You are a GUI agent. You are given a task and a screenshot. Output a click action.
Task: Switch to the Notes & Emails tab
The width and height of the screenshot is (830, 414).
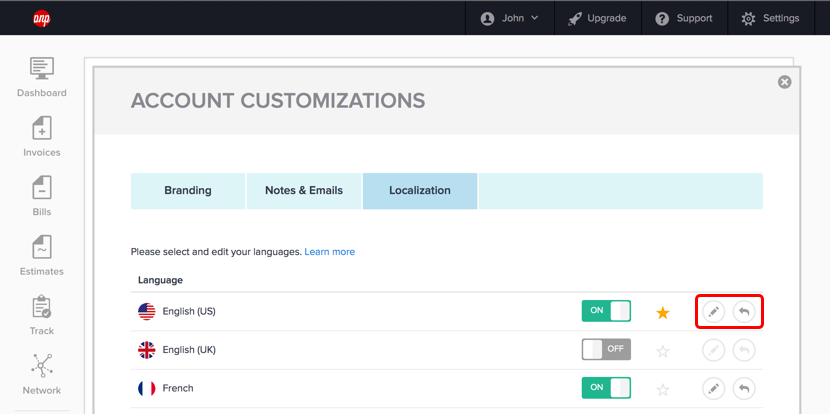pos(304,191)
